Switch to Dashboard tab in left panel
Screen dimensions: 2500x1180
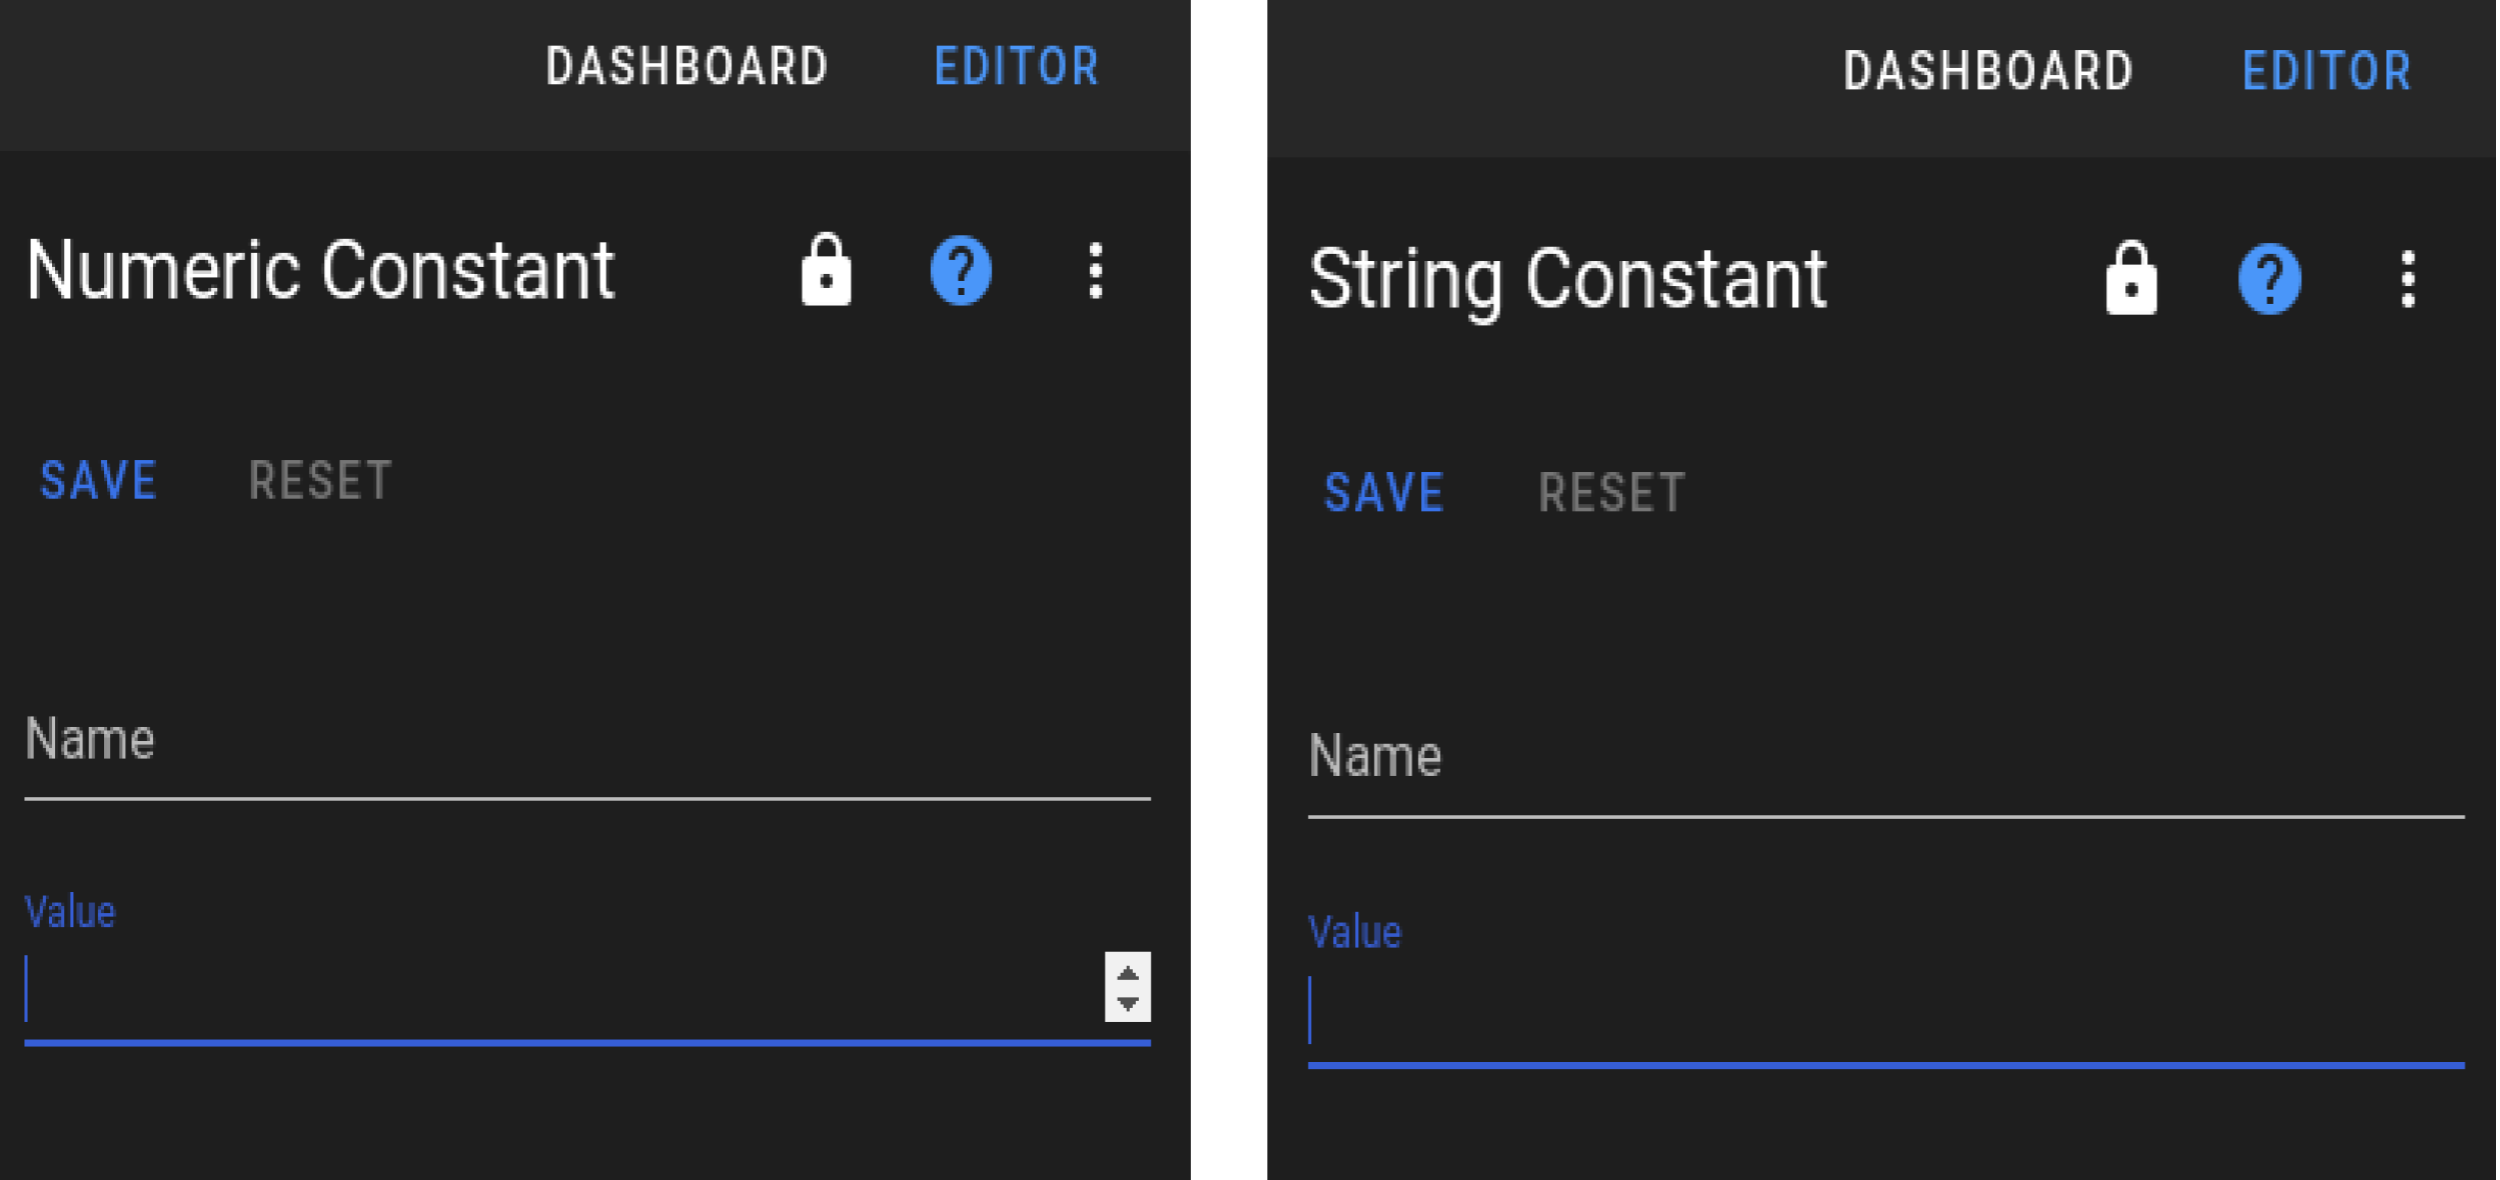pyautogui.click(x=687, y=67)
